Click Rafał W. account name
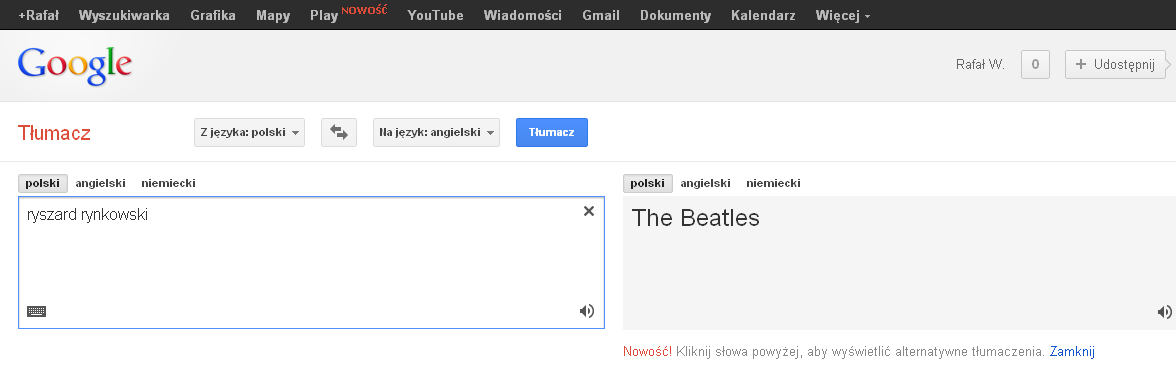Screen dimensions: 1176x390 click(980, 64)
